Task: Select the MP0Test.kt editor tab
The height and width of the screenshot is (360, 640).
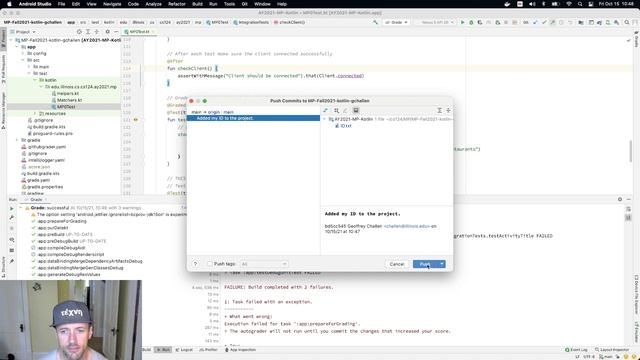Action: pos(139,32)
